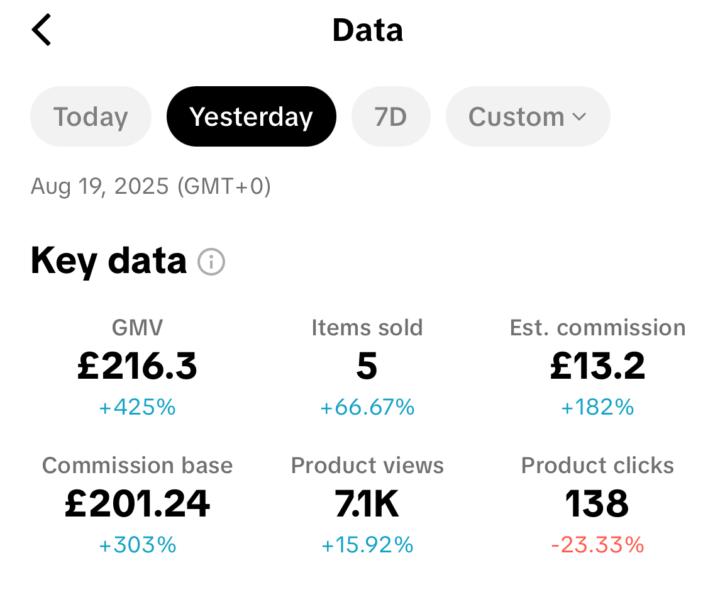
Task: Select the Today filter
Action: coord(90,117)
